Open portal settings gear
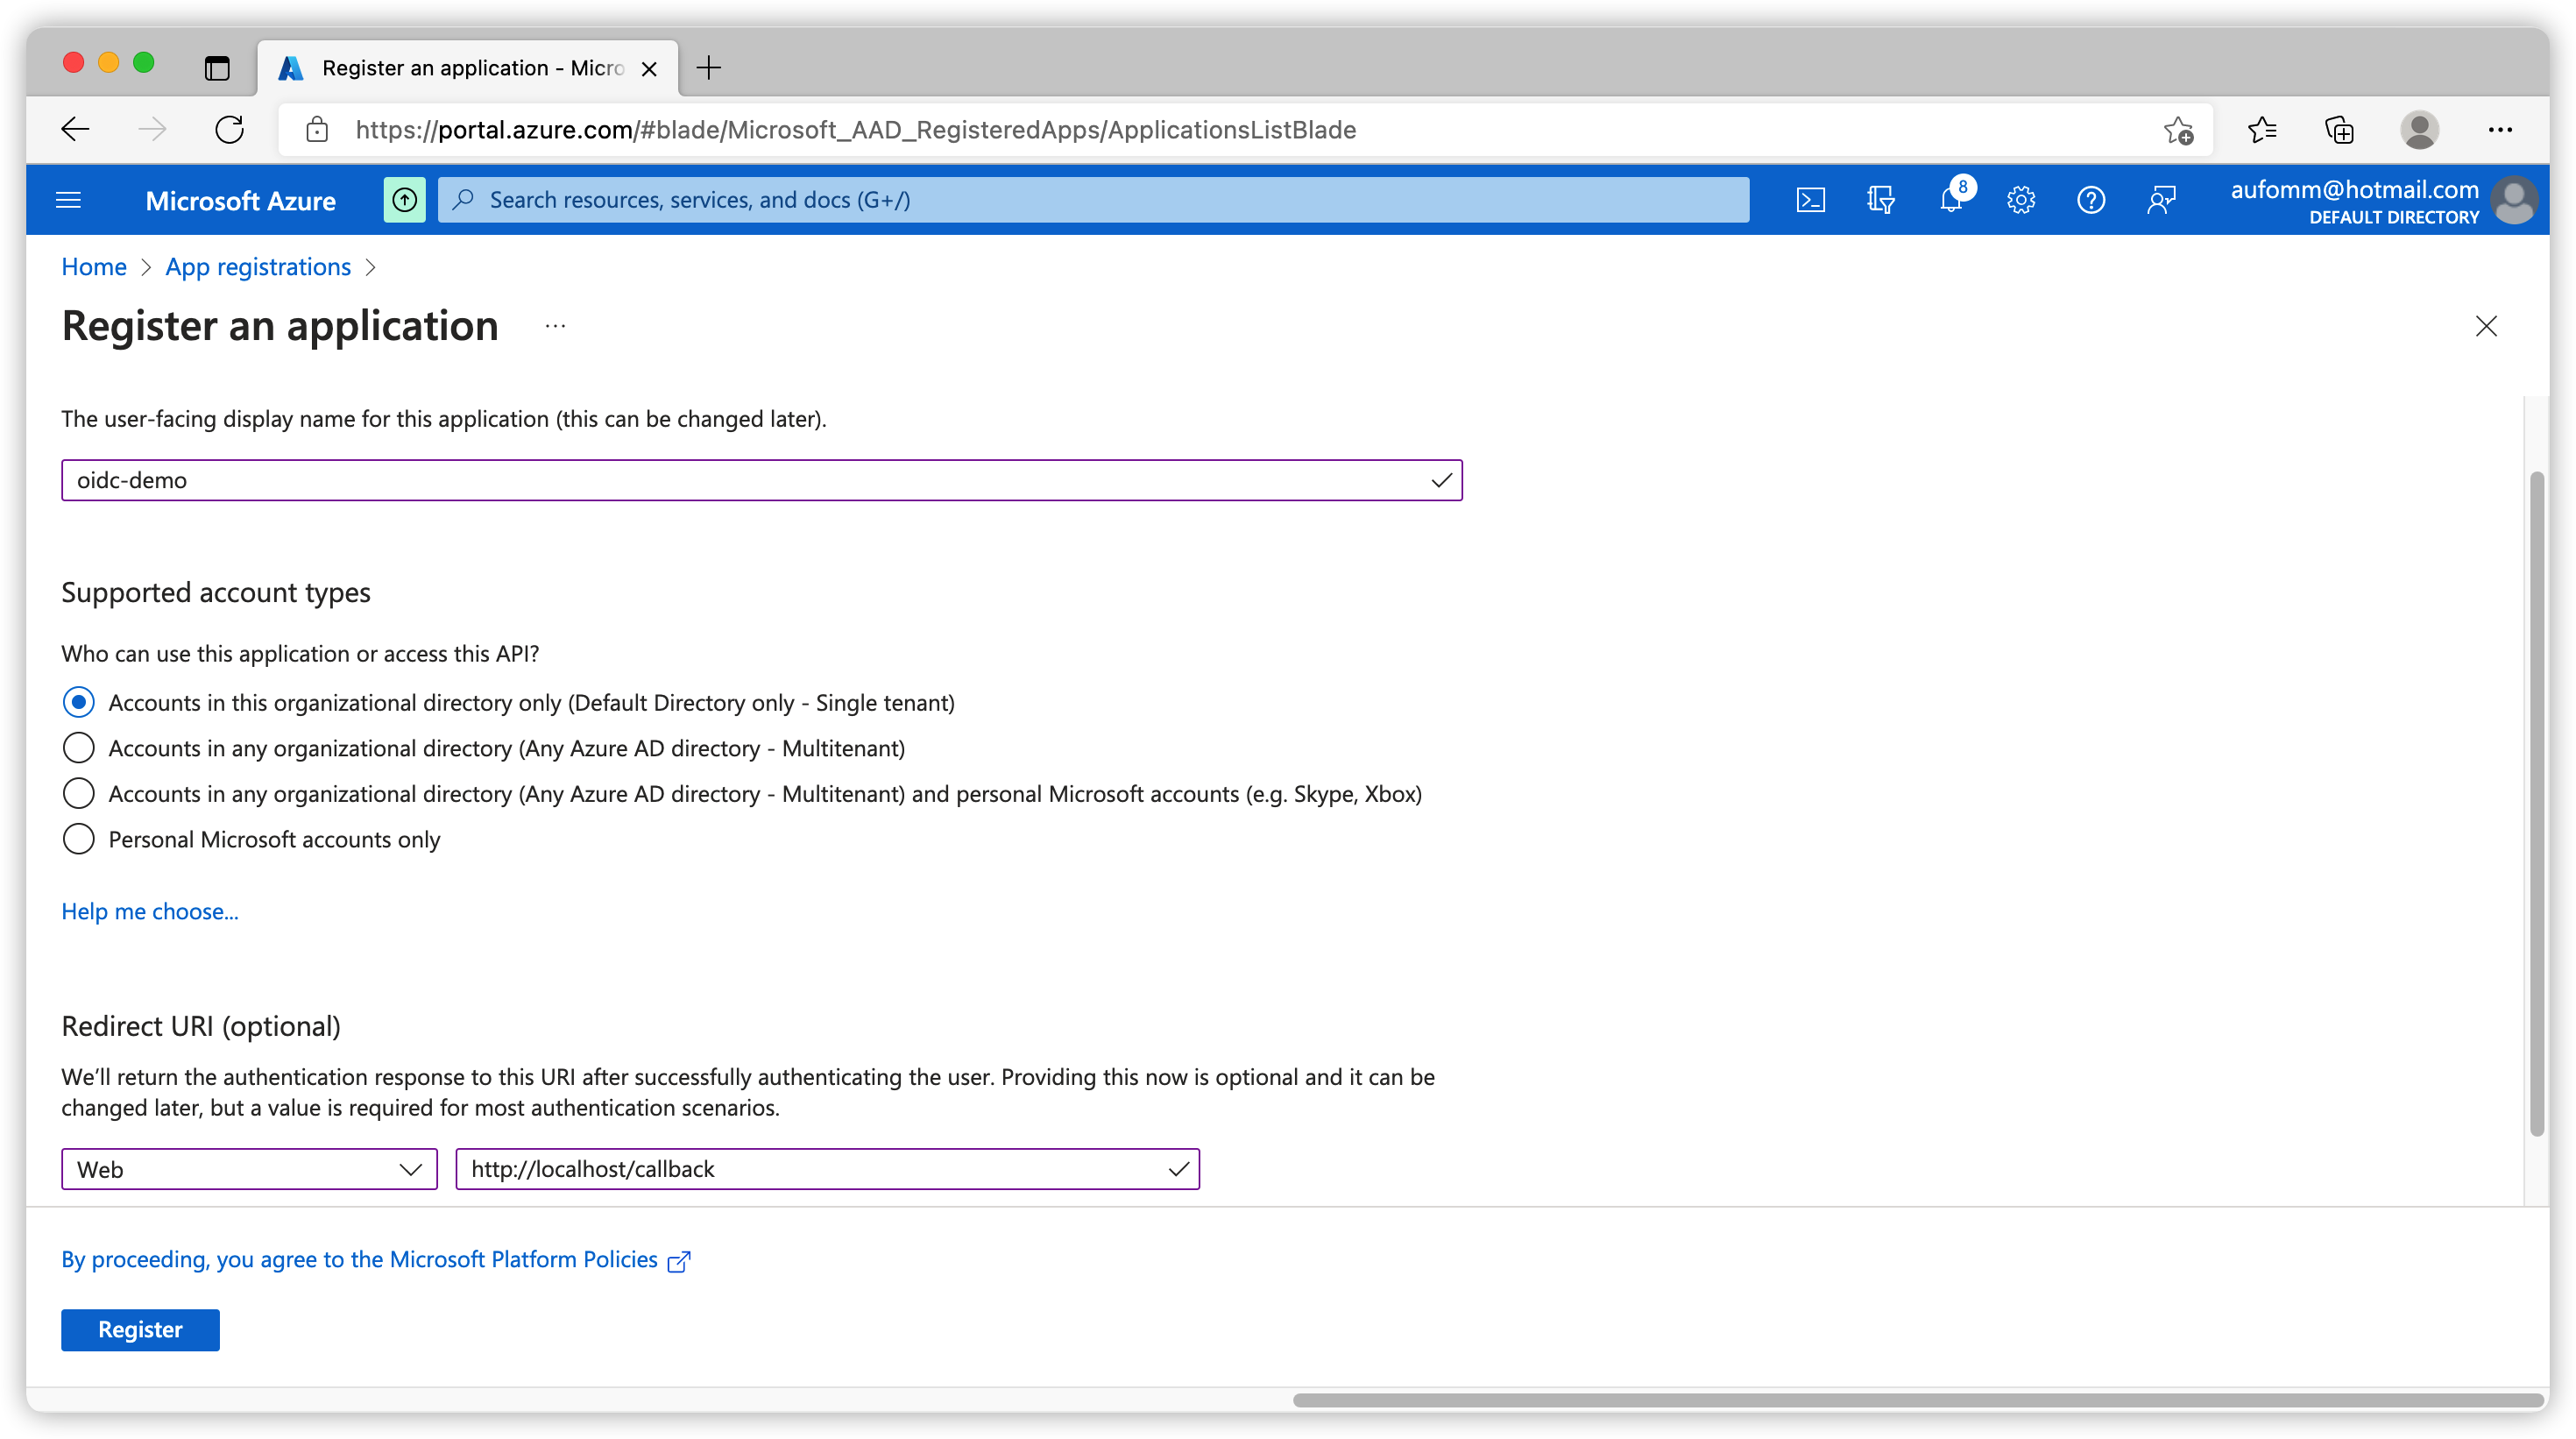The height and width of the screenshot is (1439, 2576). [x=2020, y=200]
